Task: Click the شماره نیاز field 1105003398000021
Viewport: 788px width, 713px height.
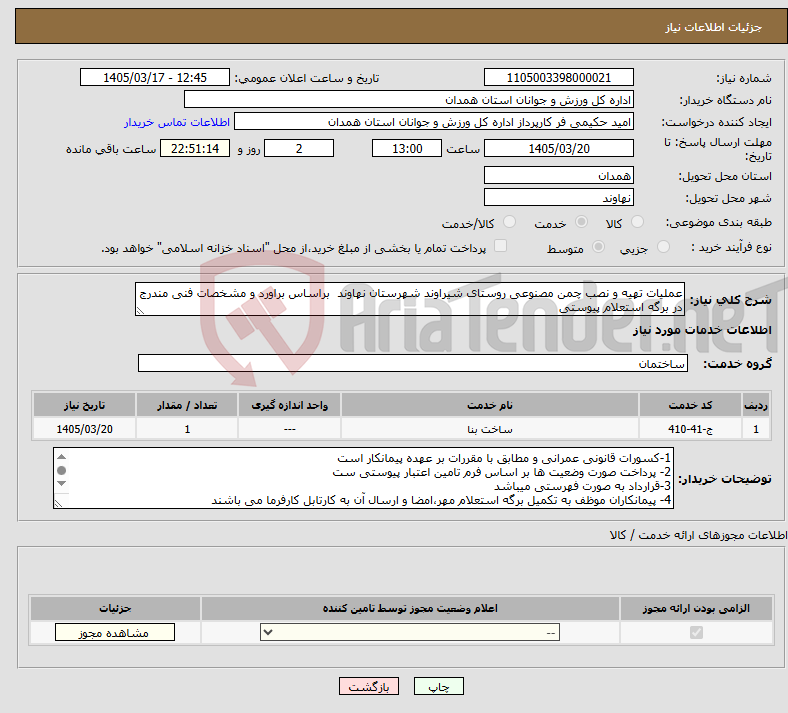Action: pos(558,77)
